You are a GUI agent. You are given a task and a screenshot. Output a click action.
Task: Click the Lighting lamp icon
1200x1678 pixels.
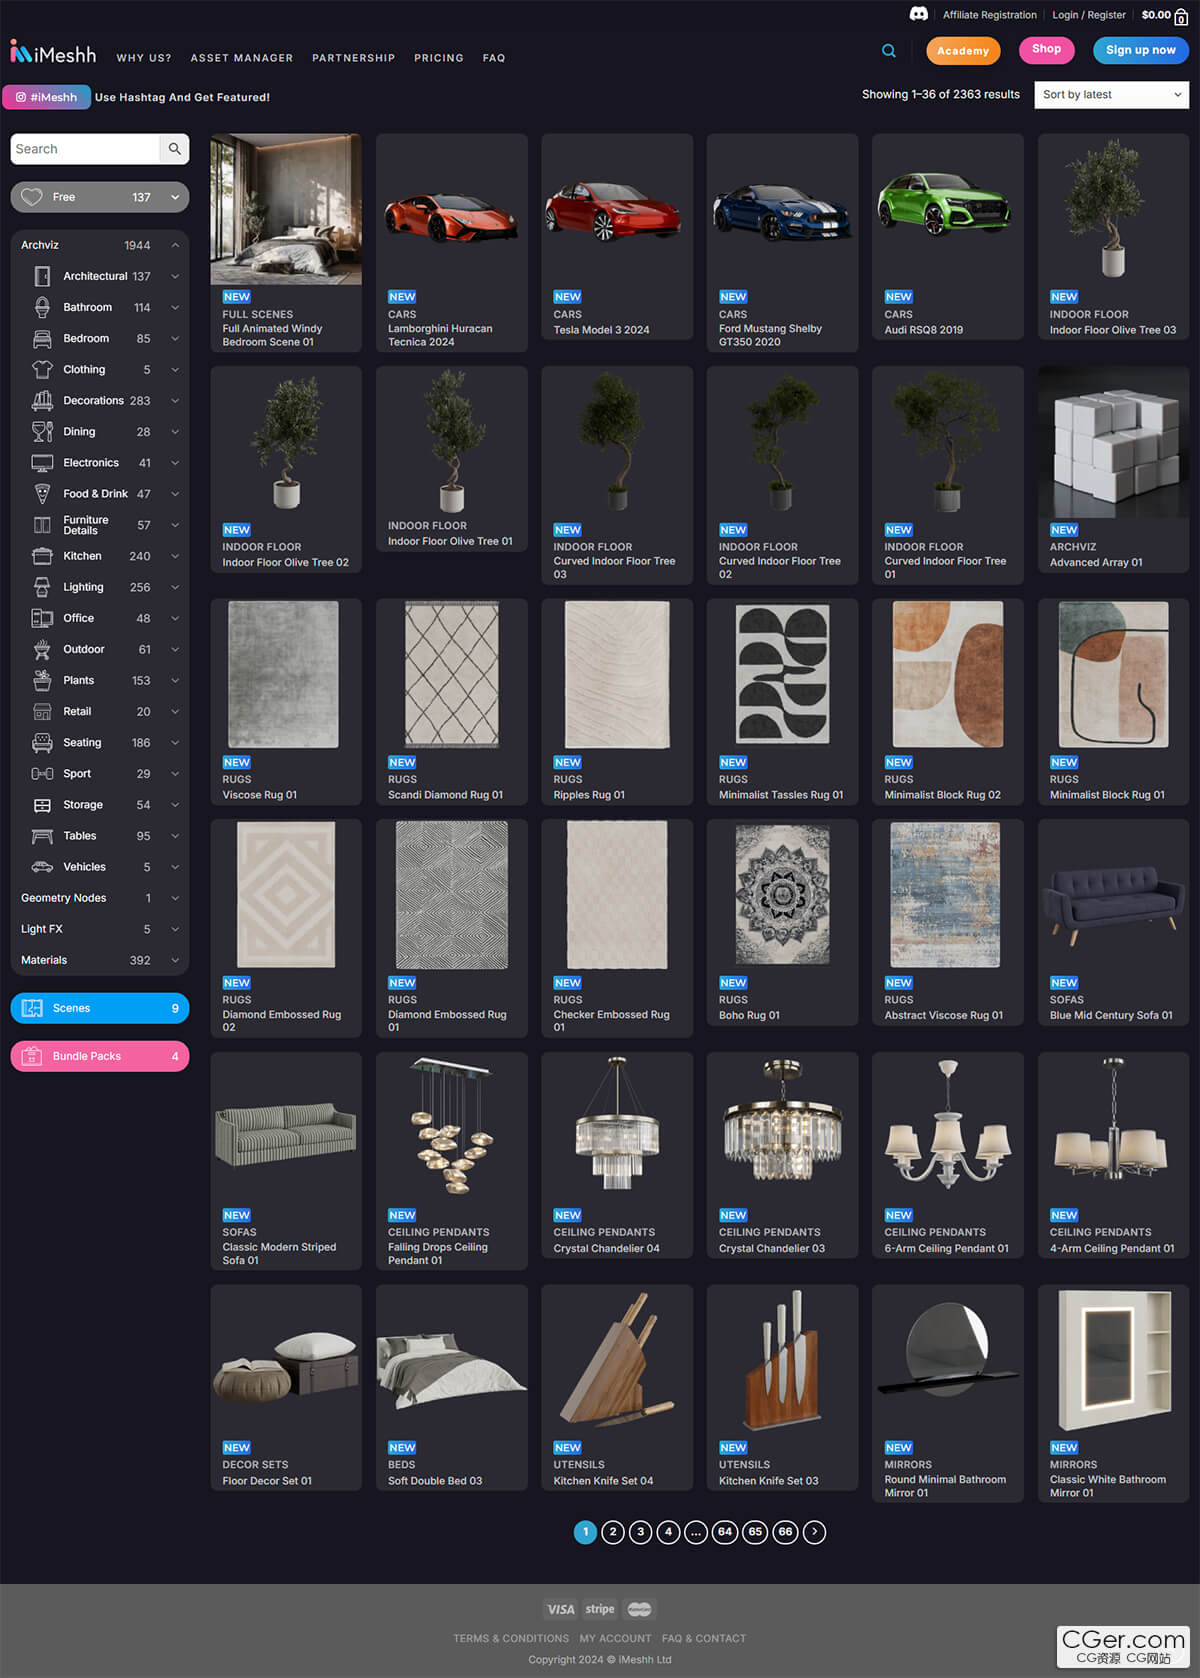42,587
